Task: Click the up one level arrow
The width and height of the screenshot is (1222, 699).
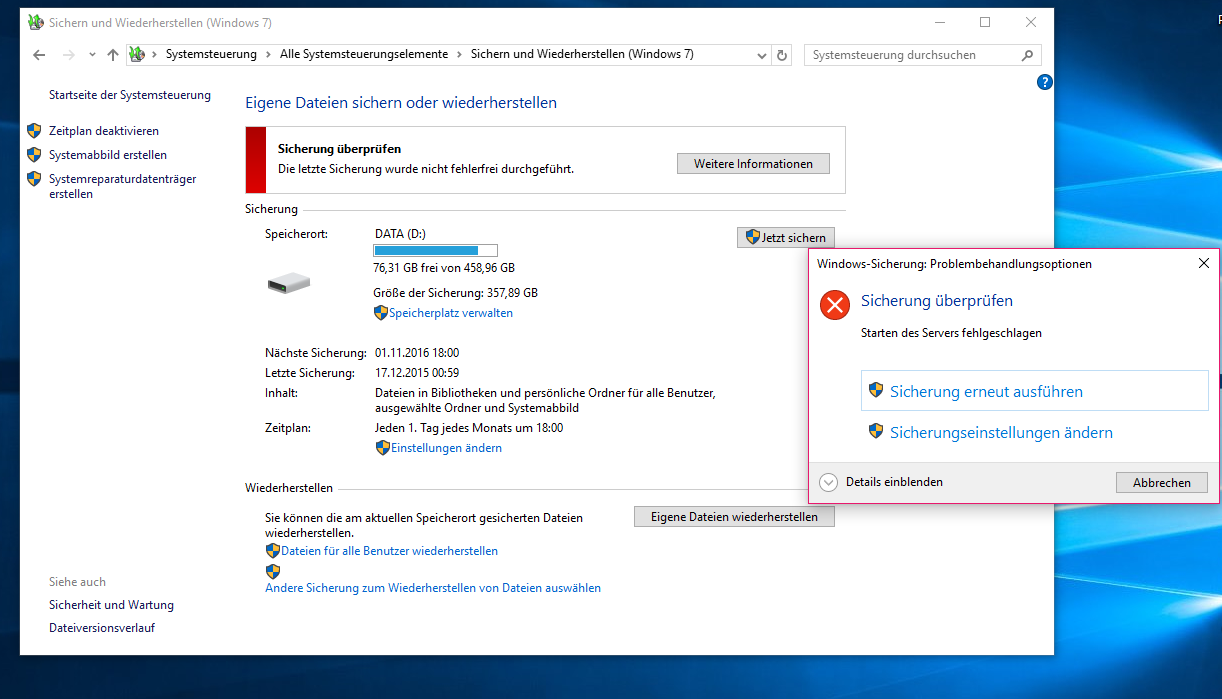Action: [x=113, y=55]
